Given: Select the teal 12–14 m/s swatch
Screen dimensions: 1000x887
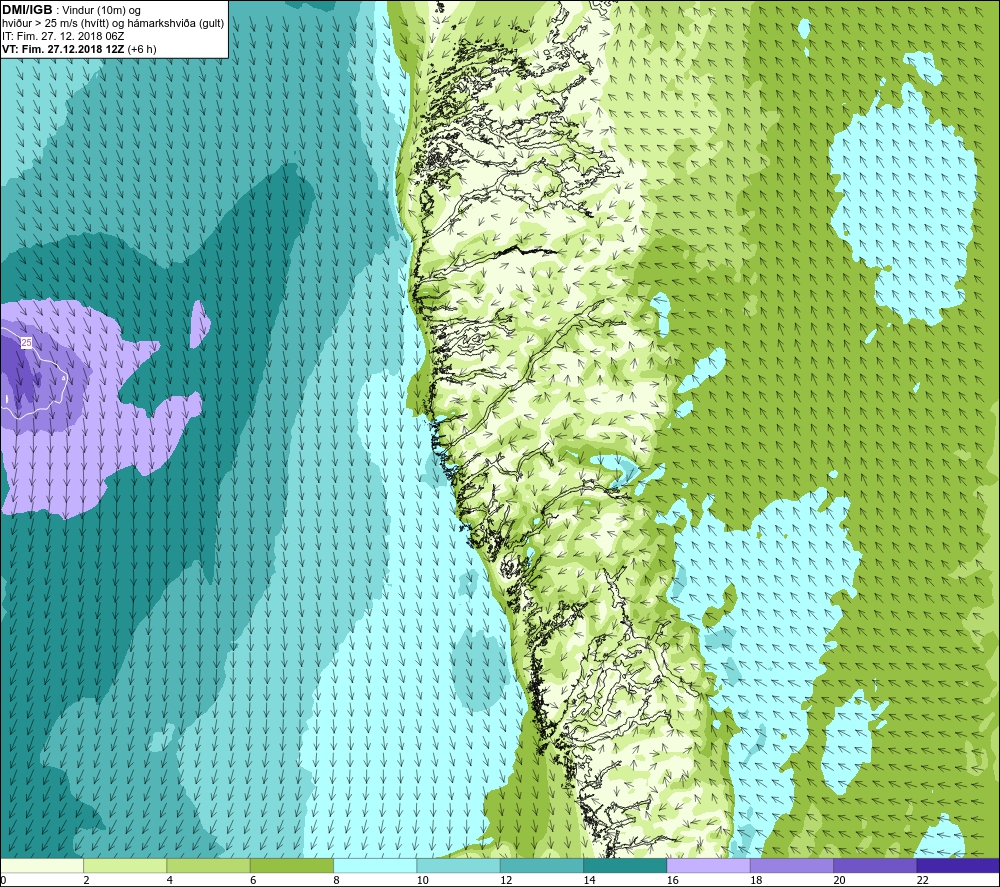Looking at the screenshot, I should [x=541, y=866].
